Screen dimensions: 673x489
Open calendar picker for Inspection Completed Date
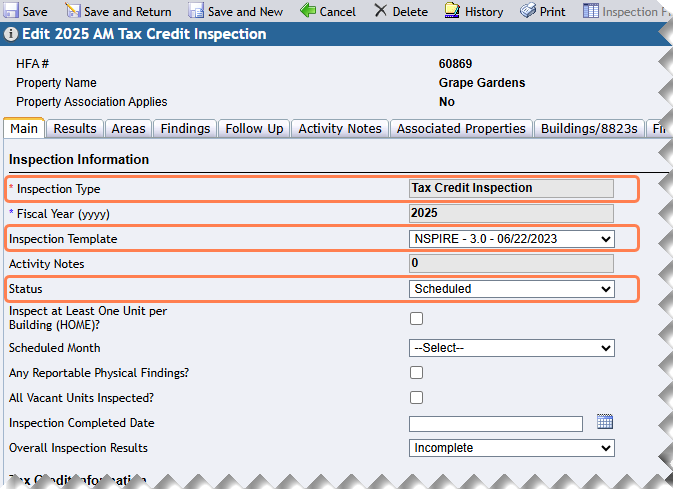point(605,422)
